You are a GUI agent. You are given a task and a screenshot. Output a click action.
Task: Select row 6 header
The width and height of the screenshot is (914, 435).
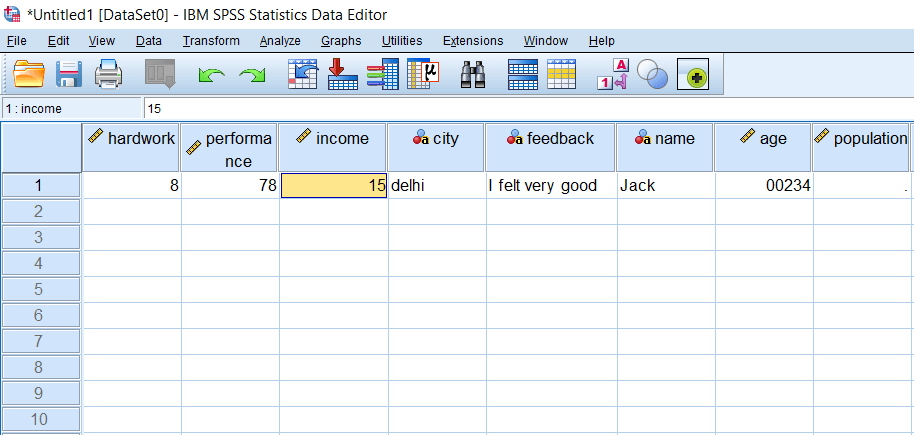coord(41,315)
